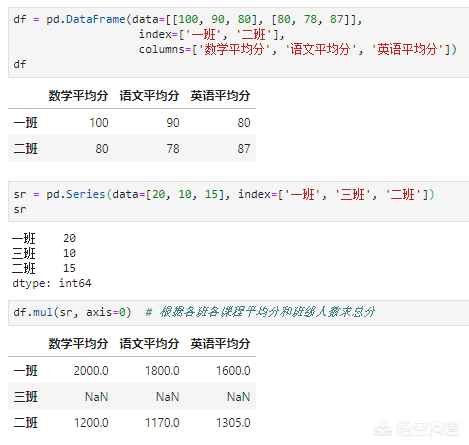Select the 一班 row label in first table
Image resolution: width=469 pixels, height=445 pixels.
click(26, 123)
